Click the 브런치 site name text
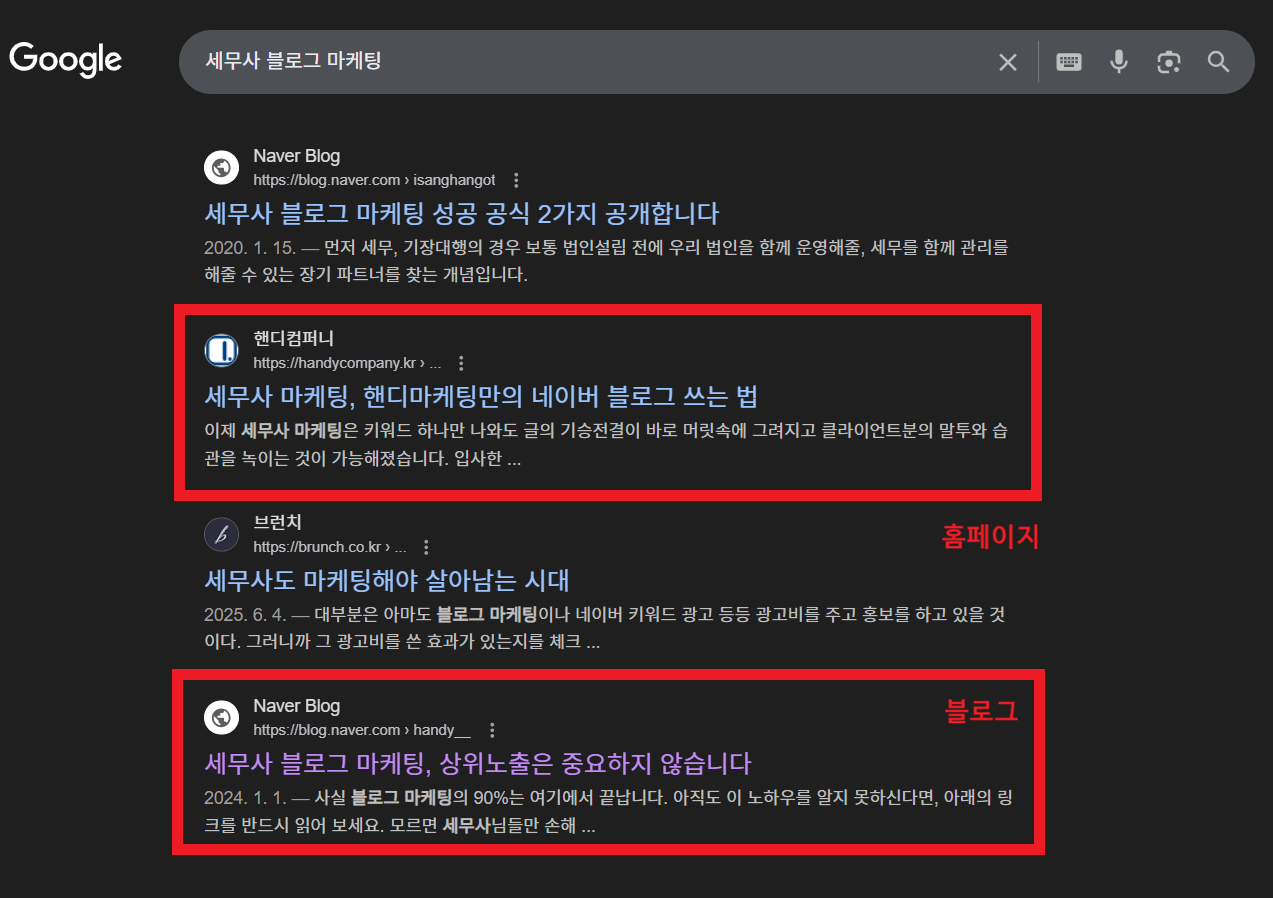Screen dimensions: 1273x898 coord(277,522)
